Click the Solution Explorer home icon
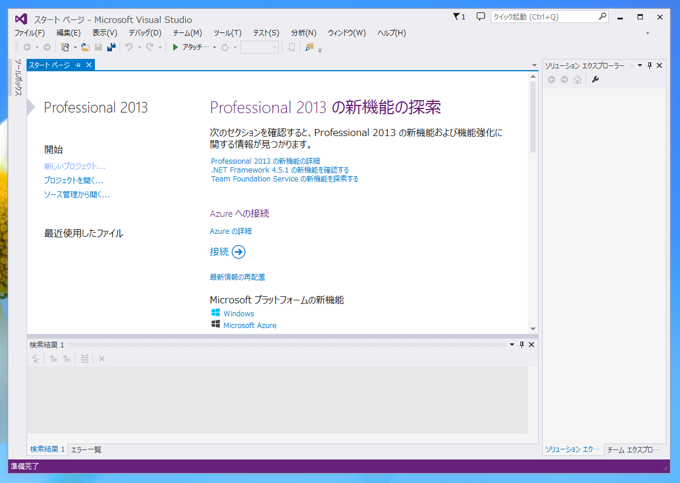 [x=577, y=80]
